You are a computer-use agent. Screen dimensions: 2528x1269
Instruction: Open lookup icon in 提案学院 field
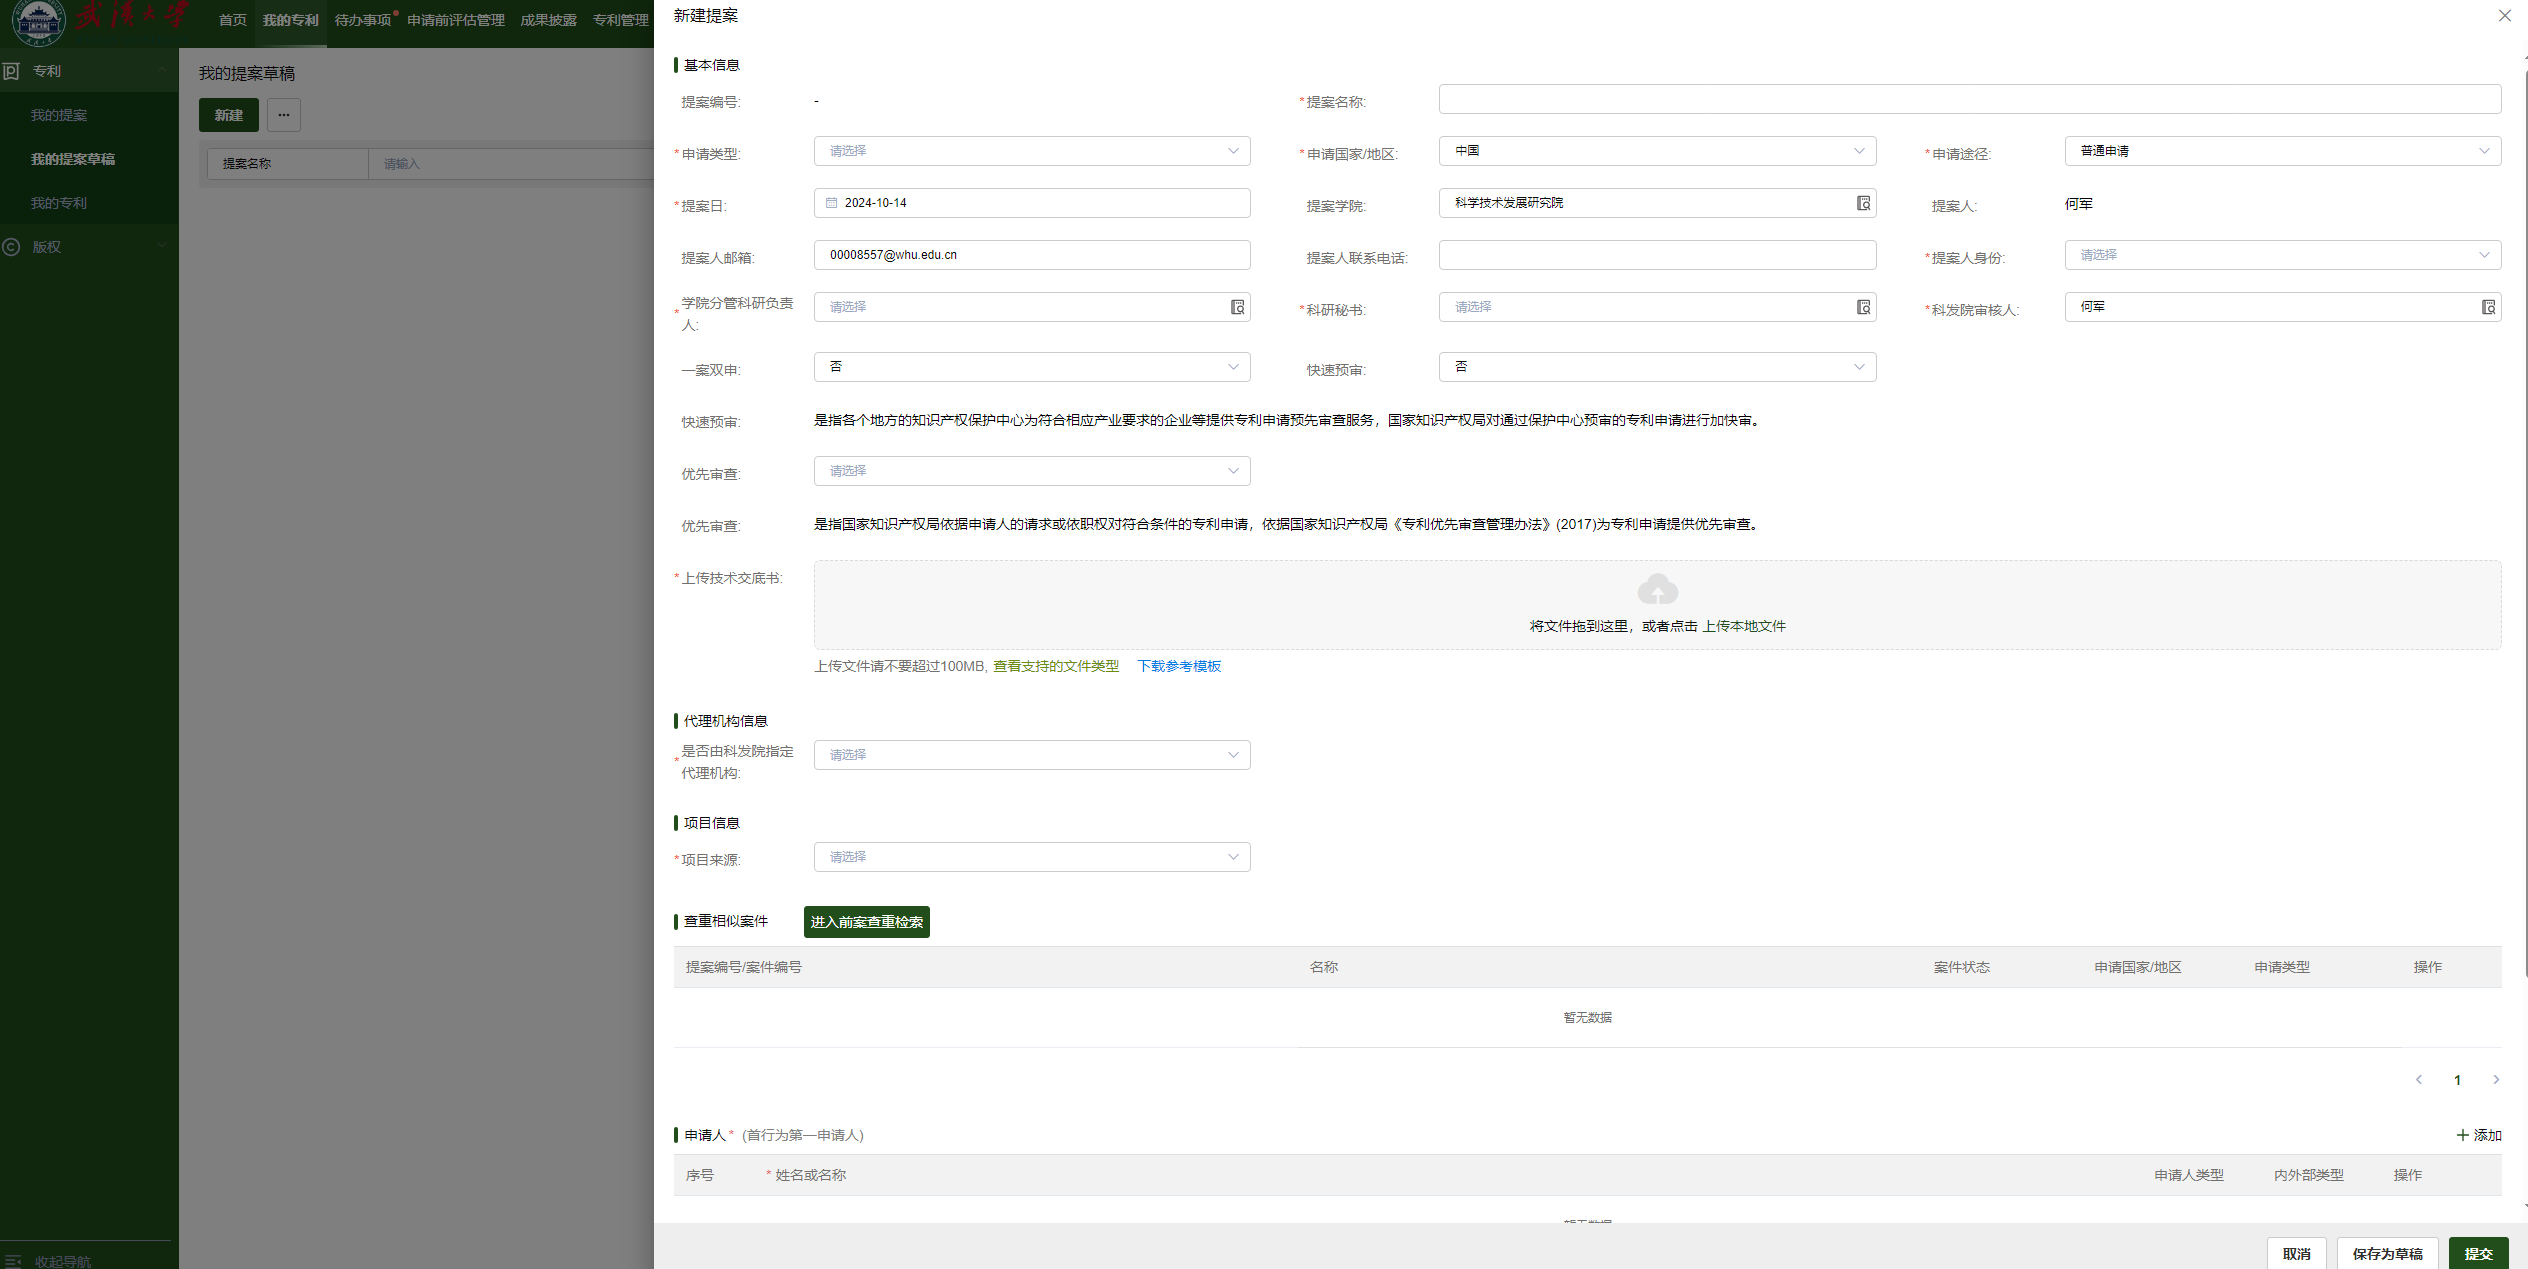tap(1863, 203)
